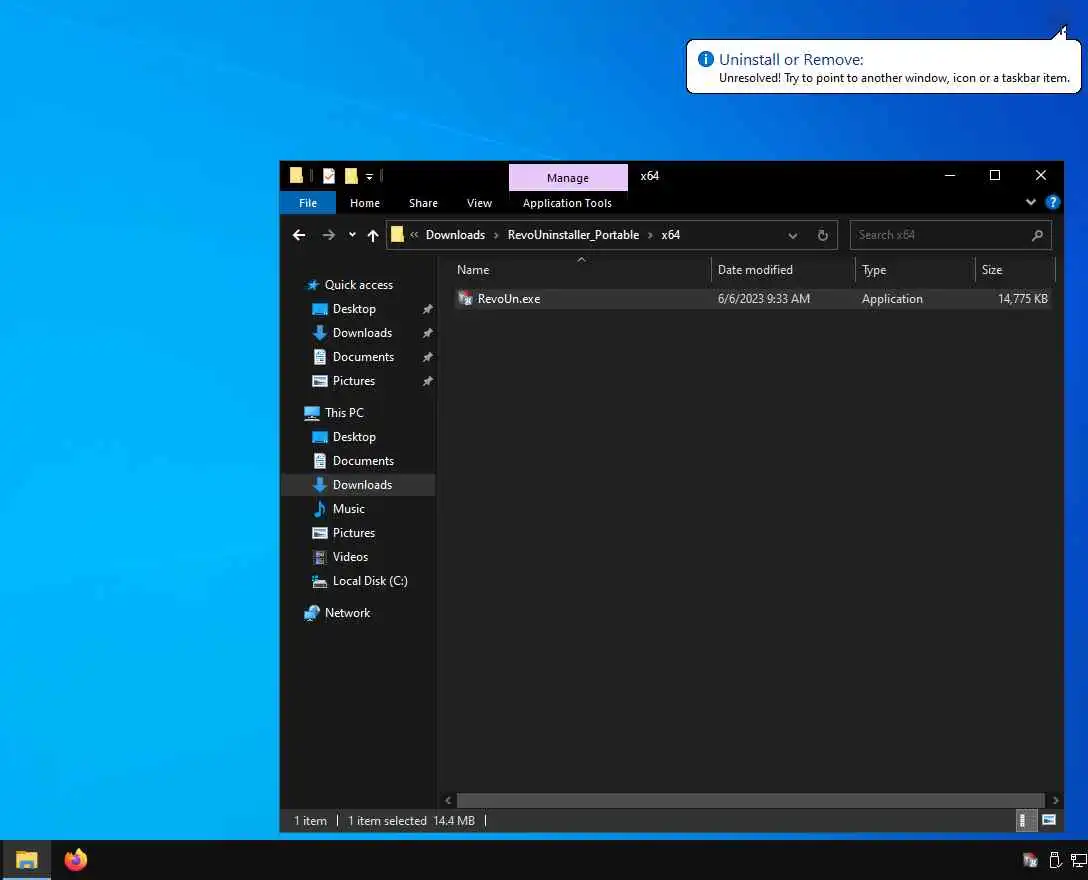Image resolution: width=1088 pixels, height=880 pixels.
Task: Click the search magnifier icon
Action: click(1037, 235)
